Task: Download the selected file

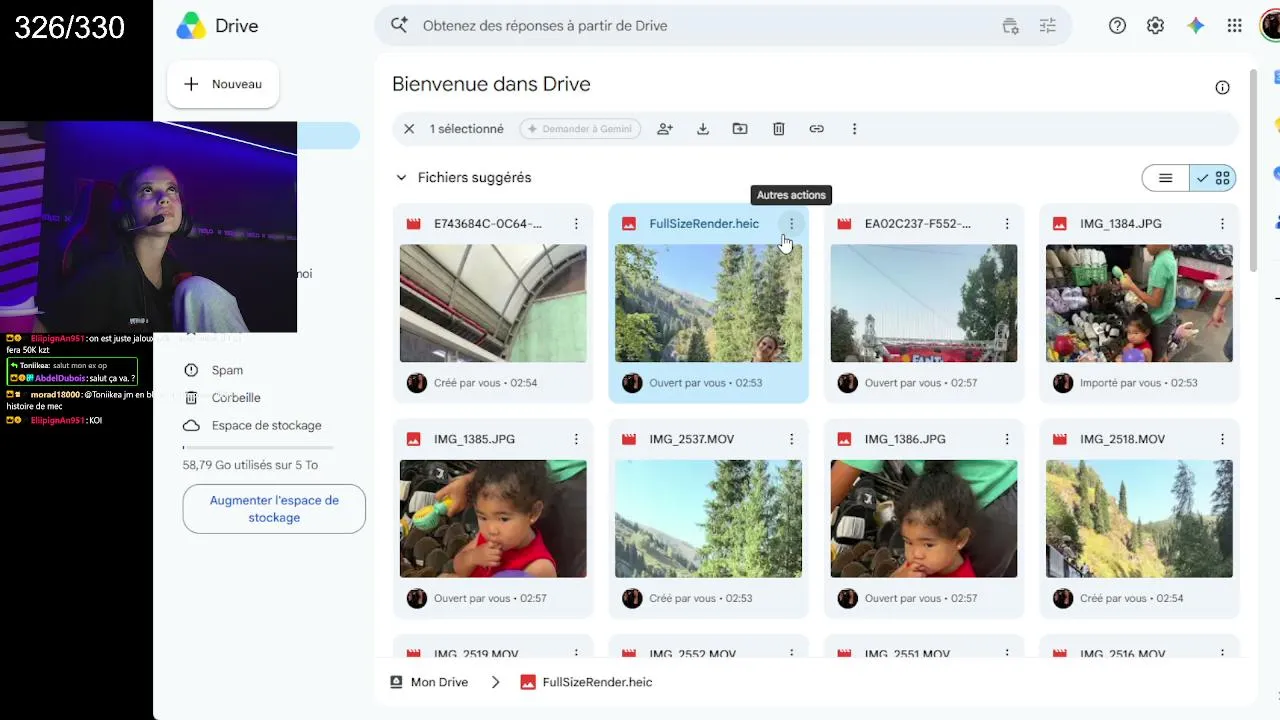Action: 703,129
